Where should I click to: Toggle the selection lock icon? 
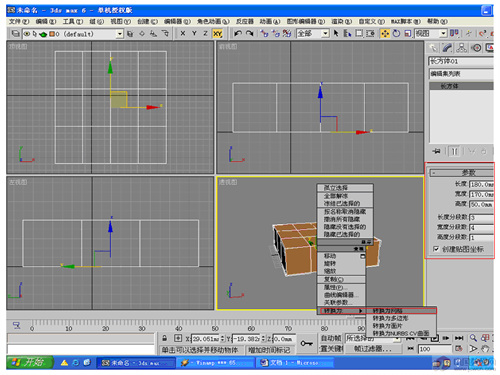tap(165, 338)
